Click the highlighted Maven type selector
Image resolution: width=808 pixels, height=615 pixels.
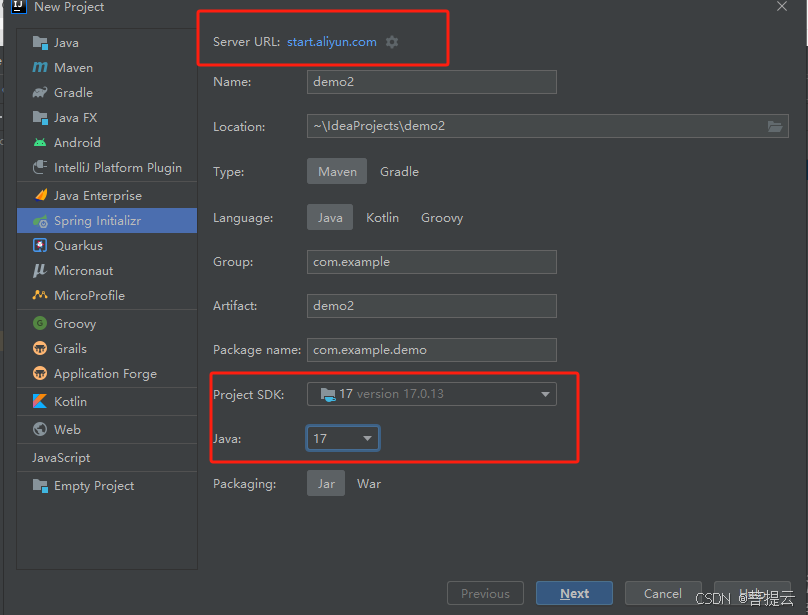coord(336,171)
